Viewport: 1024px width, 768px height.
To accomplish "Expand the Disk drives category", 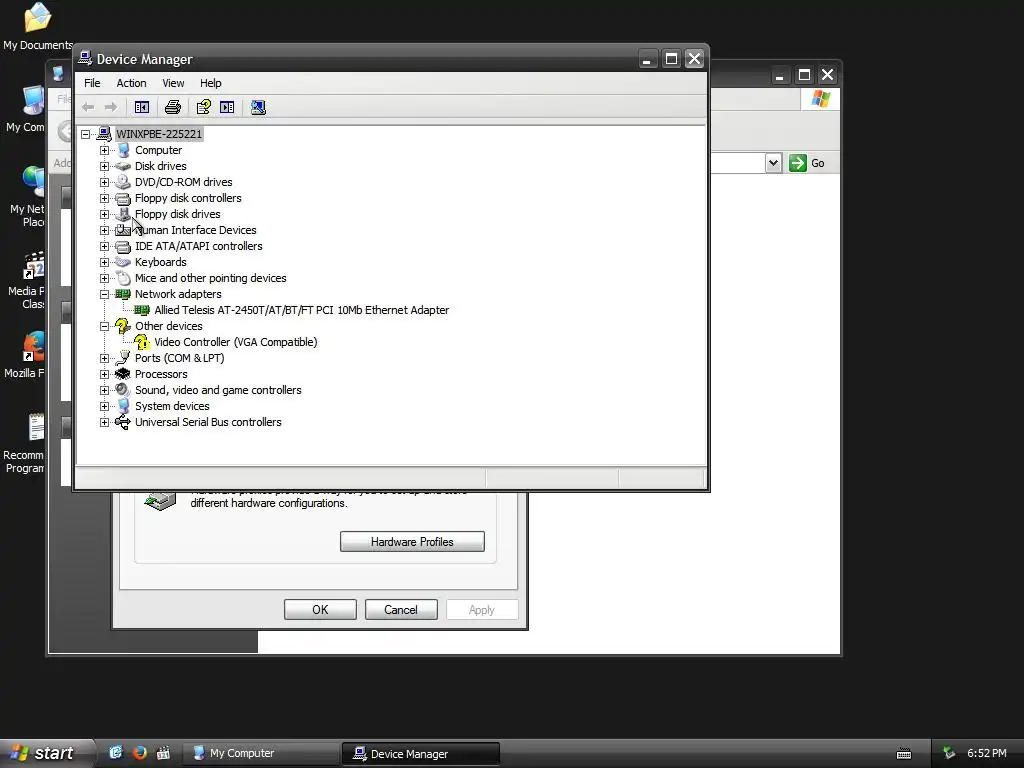I will click(104, 166).
